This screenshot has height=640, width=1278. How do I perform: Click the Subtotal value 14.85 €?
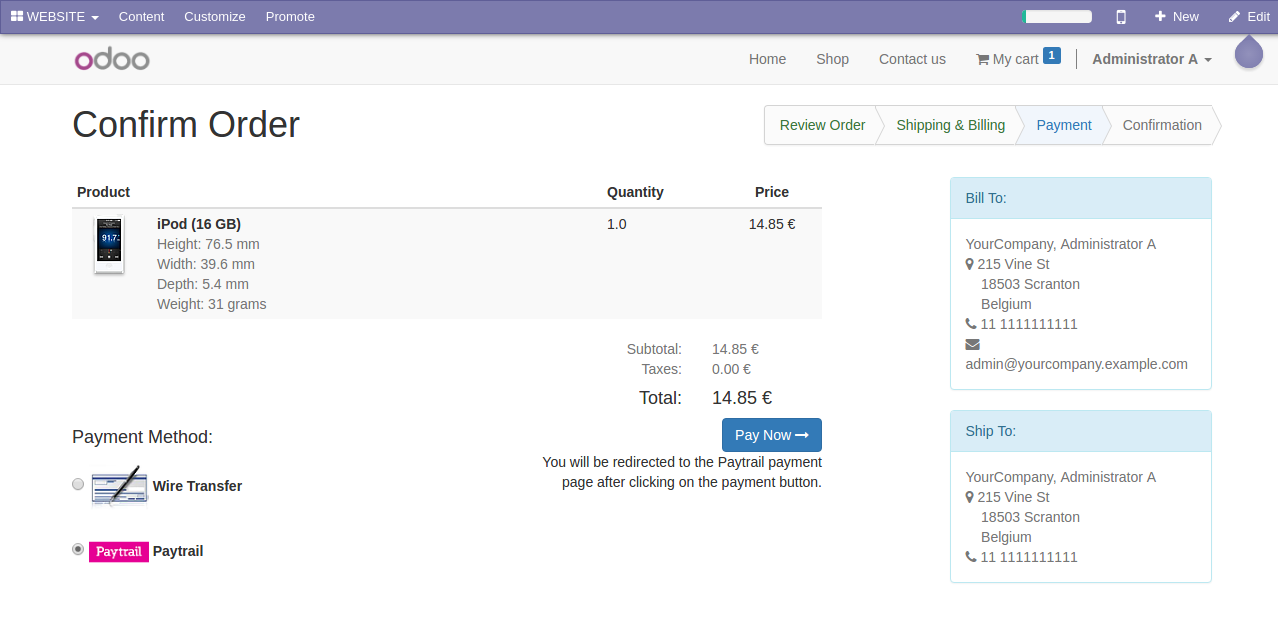pyautogui.click(x=735, y=349)
